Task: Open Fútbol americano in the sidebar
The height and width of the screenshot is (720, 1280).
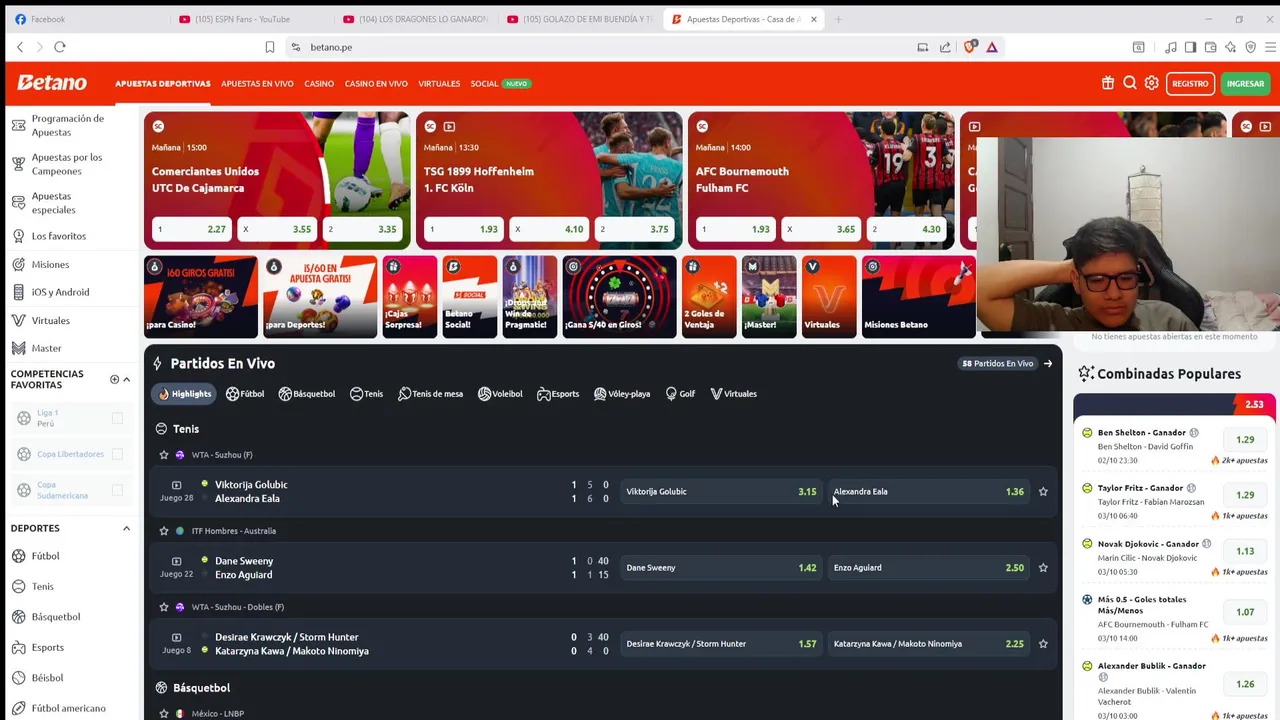Action: (68, 708)
